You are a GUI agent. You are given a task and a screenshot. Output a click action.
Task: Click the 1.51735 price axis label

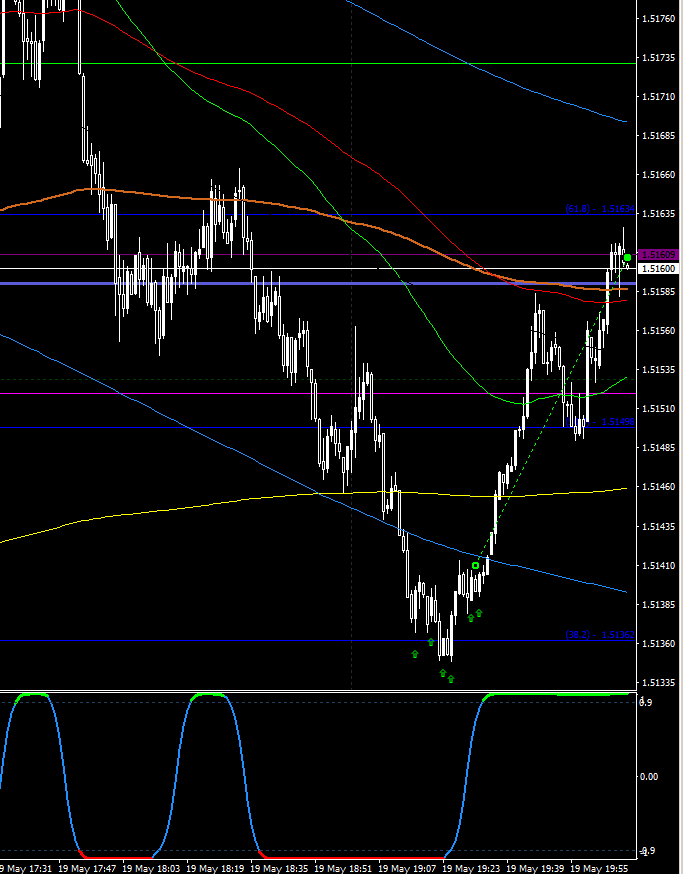point(658,58)
